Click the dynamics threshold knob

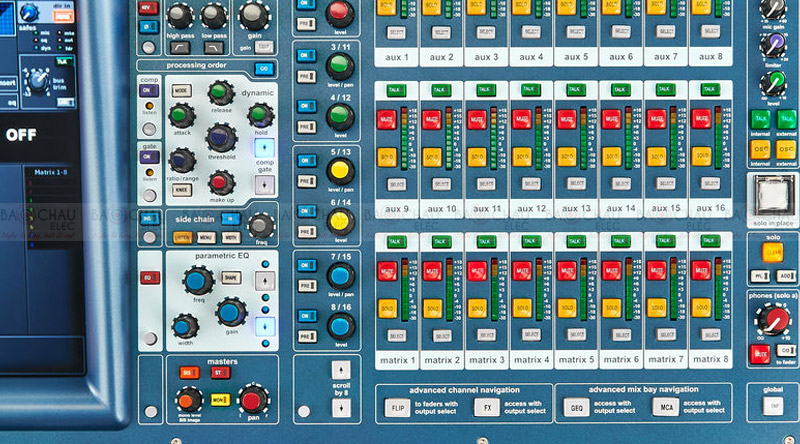[x=221, y=138]
